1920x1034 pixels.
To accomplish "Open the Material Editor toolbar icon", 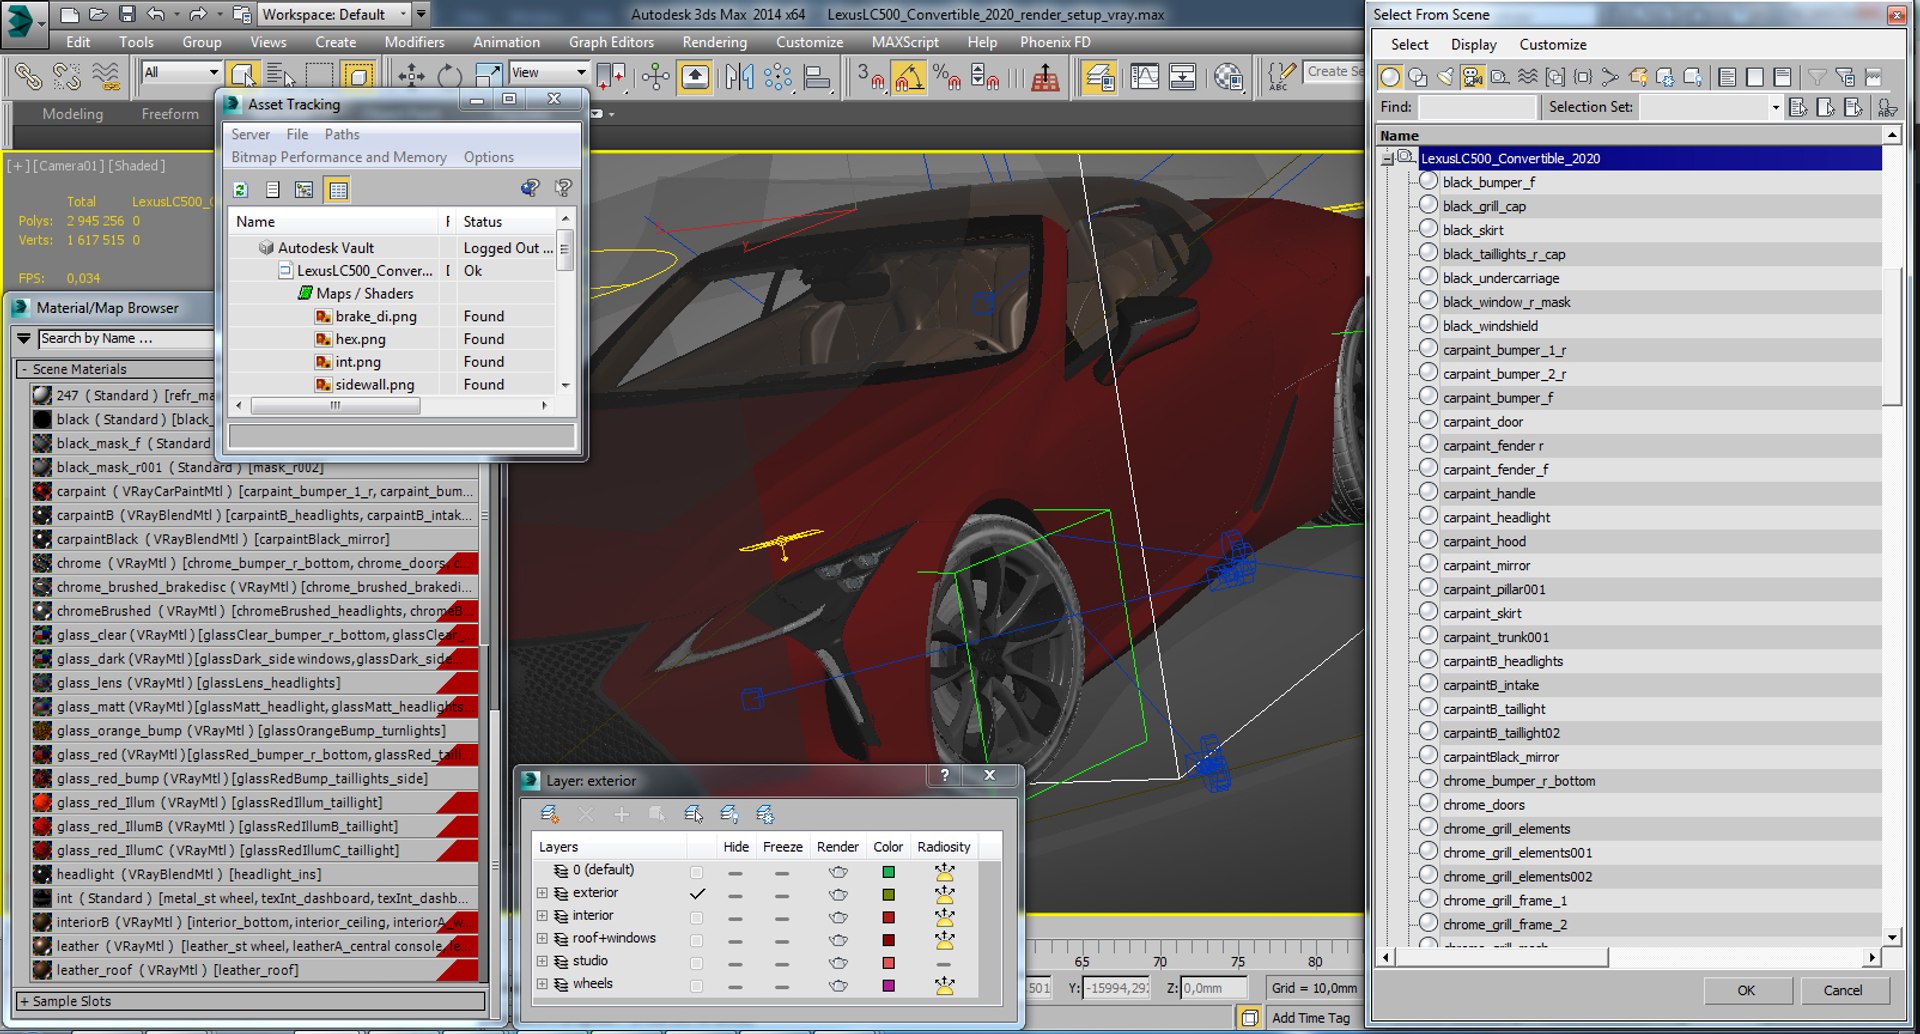I will pyautogui.click(x=1228, y=76).
